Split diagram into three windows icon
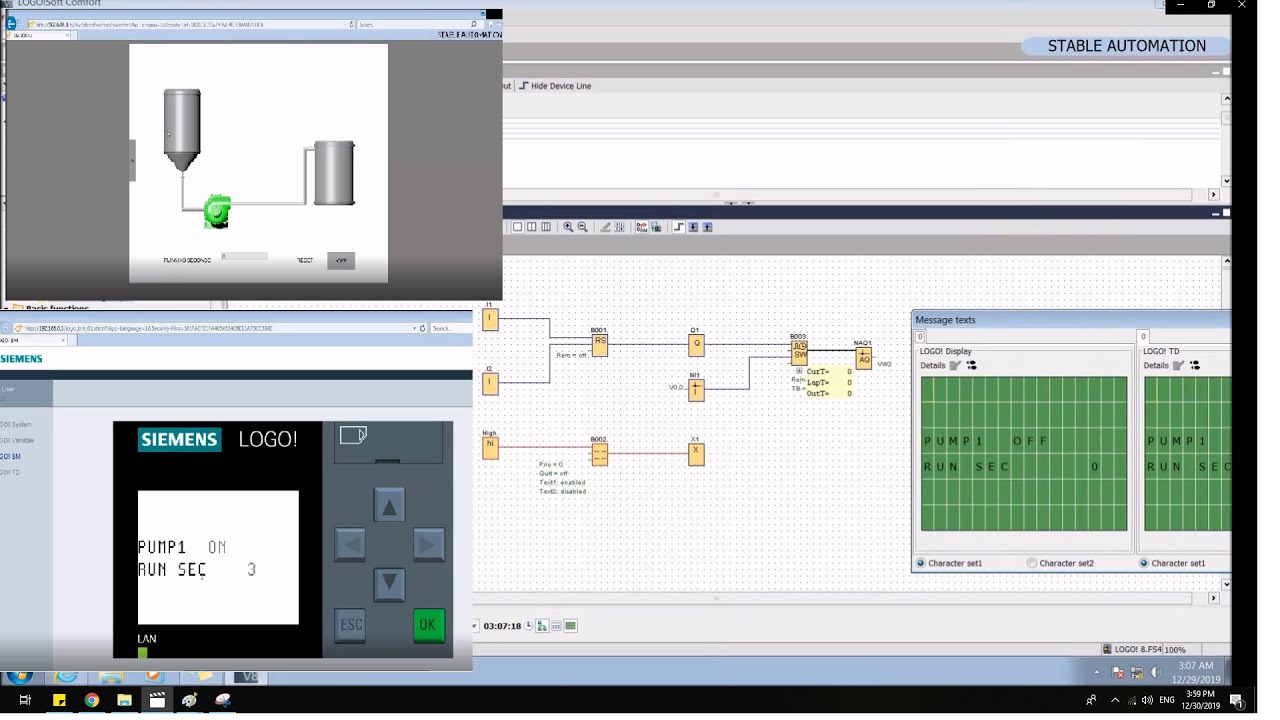 (x=545, y=227)
